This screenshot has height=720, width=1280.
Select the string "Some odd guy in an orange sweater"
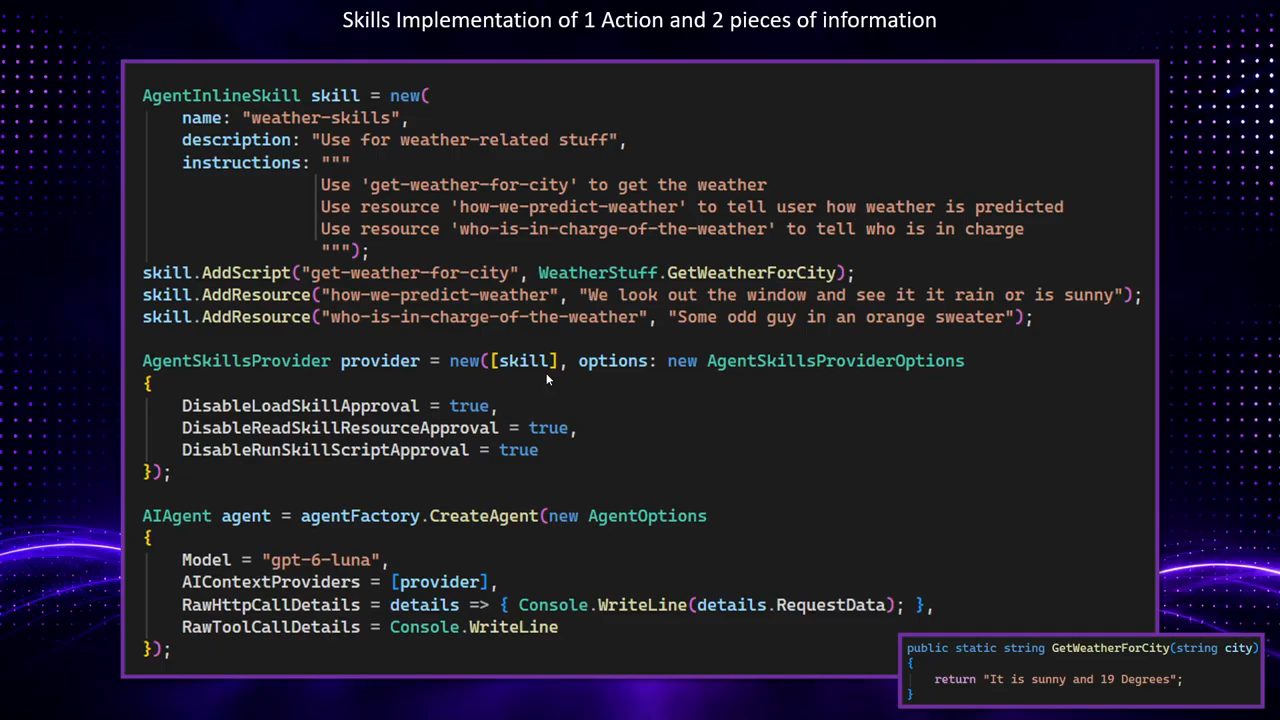[x=840, y=317]
